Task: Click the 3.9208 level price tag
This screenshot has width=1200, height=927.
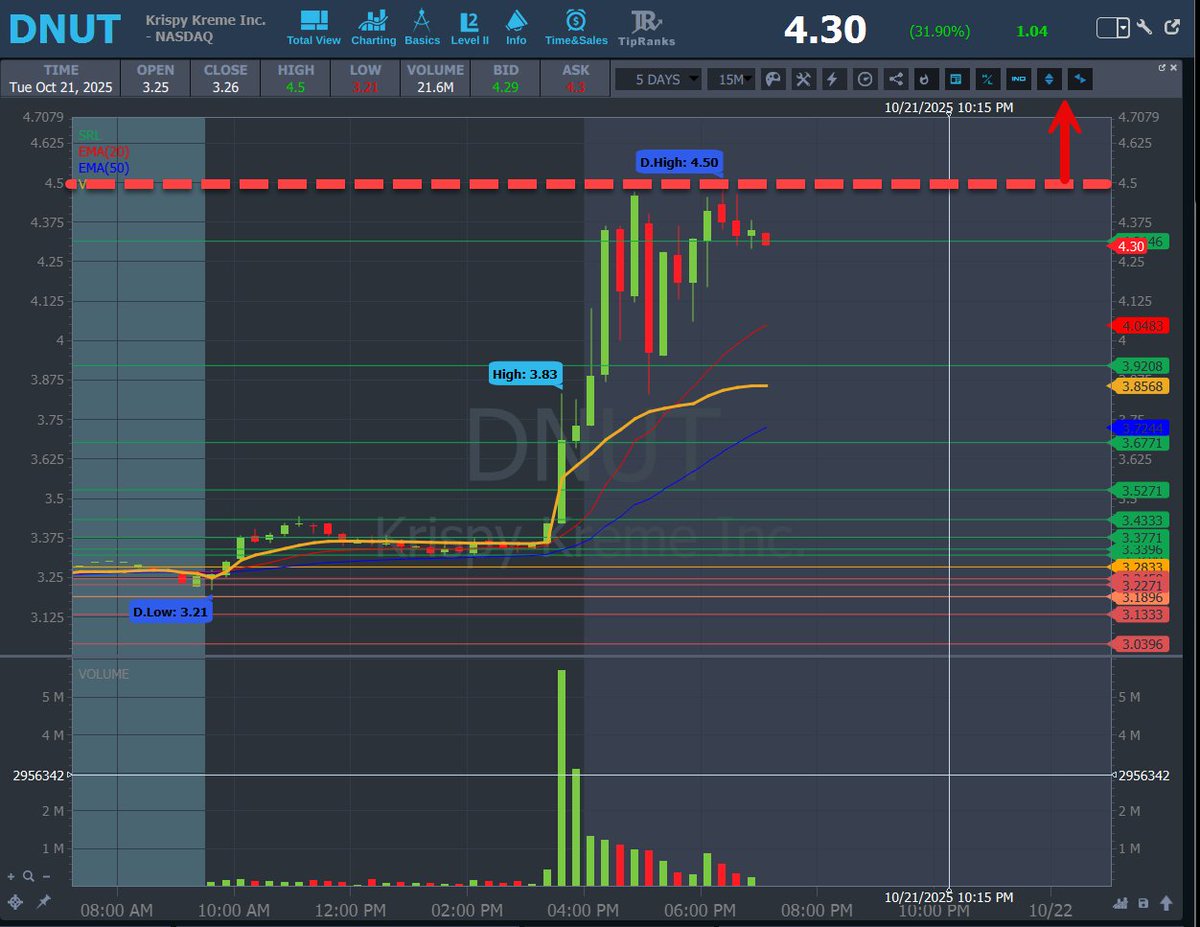Action: [x=1139, y=366]
